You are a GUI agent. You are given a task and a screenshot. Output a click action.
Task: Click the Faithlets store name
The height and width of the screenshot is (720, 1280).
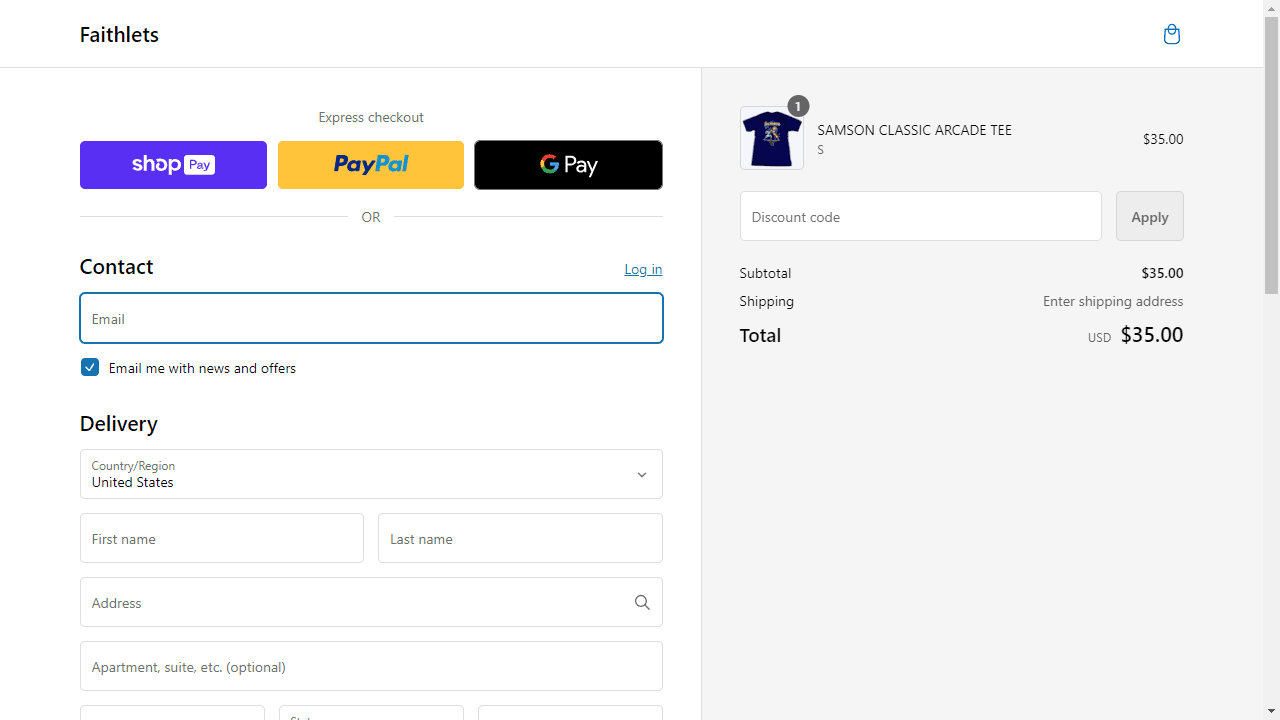[x=119, y=34]
